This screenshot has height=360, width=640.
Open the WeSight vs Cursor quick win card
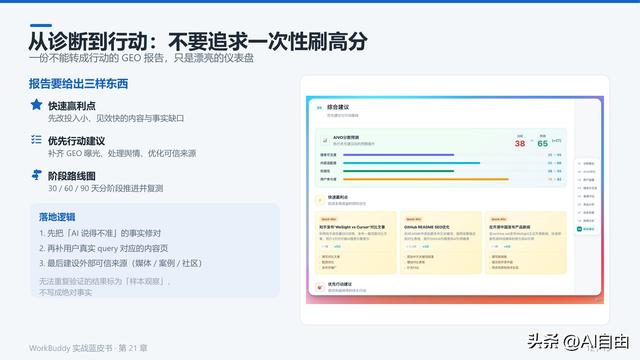356,242
